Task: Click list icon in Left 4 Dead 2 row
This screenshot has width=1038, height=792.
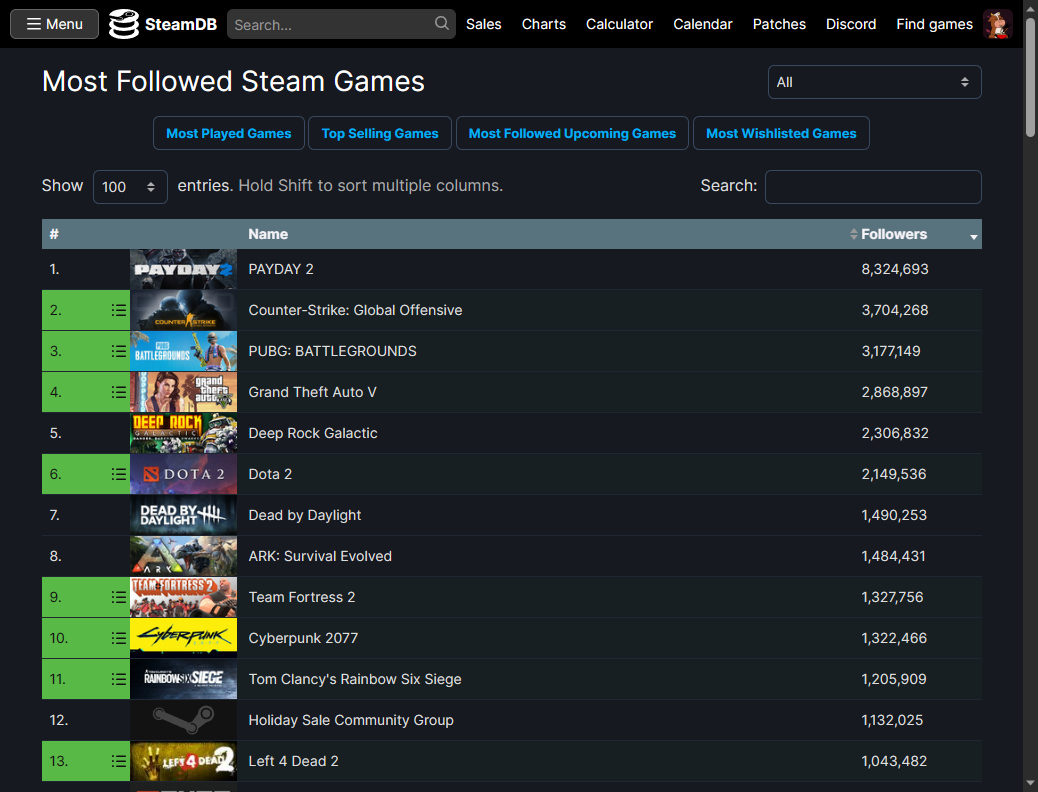Action: (118, 762)
